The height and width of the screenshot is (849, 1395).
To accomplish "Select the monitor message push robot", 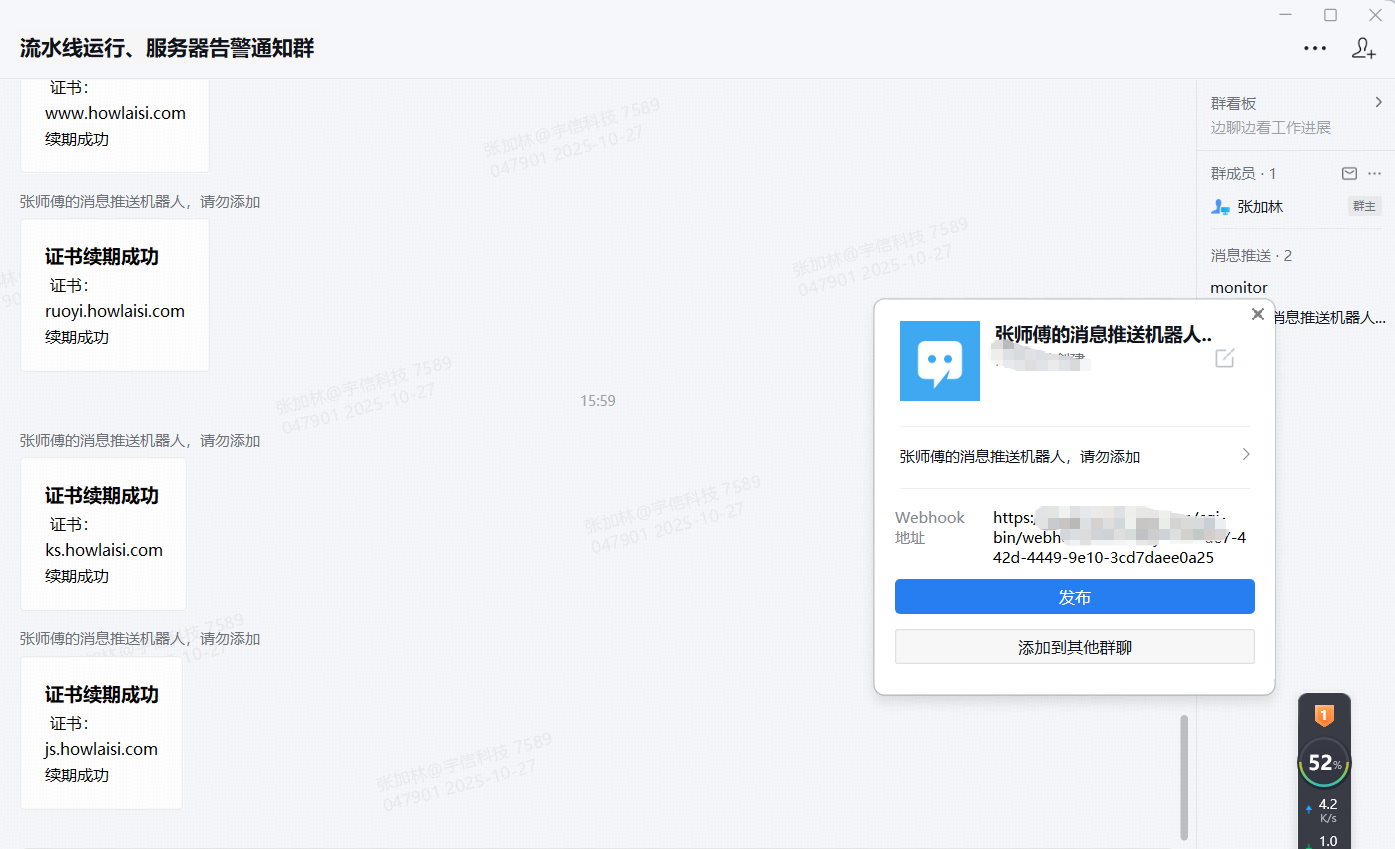I will 1239,288.
